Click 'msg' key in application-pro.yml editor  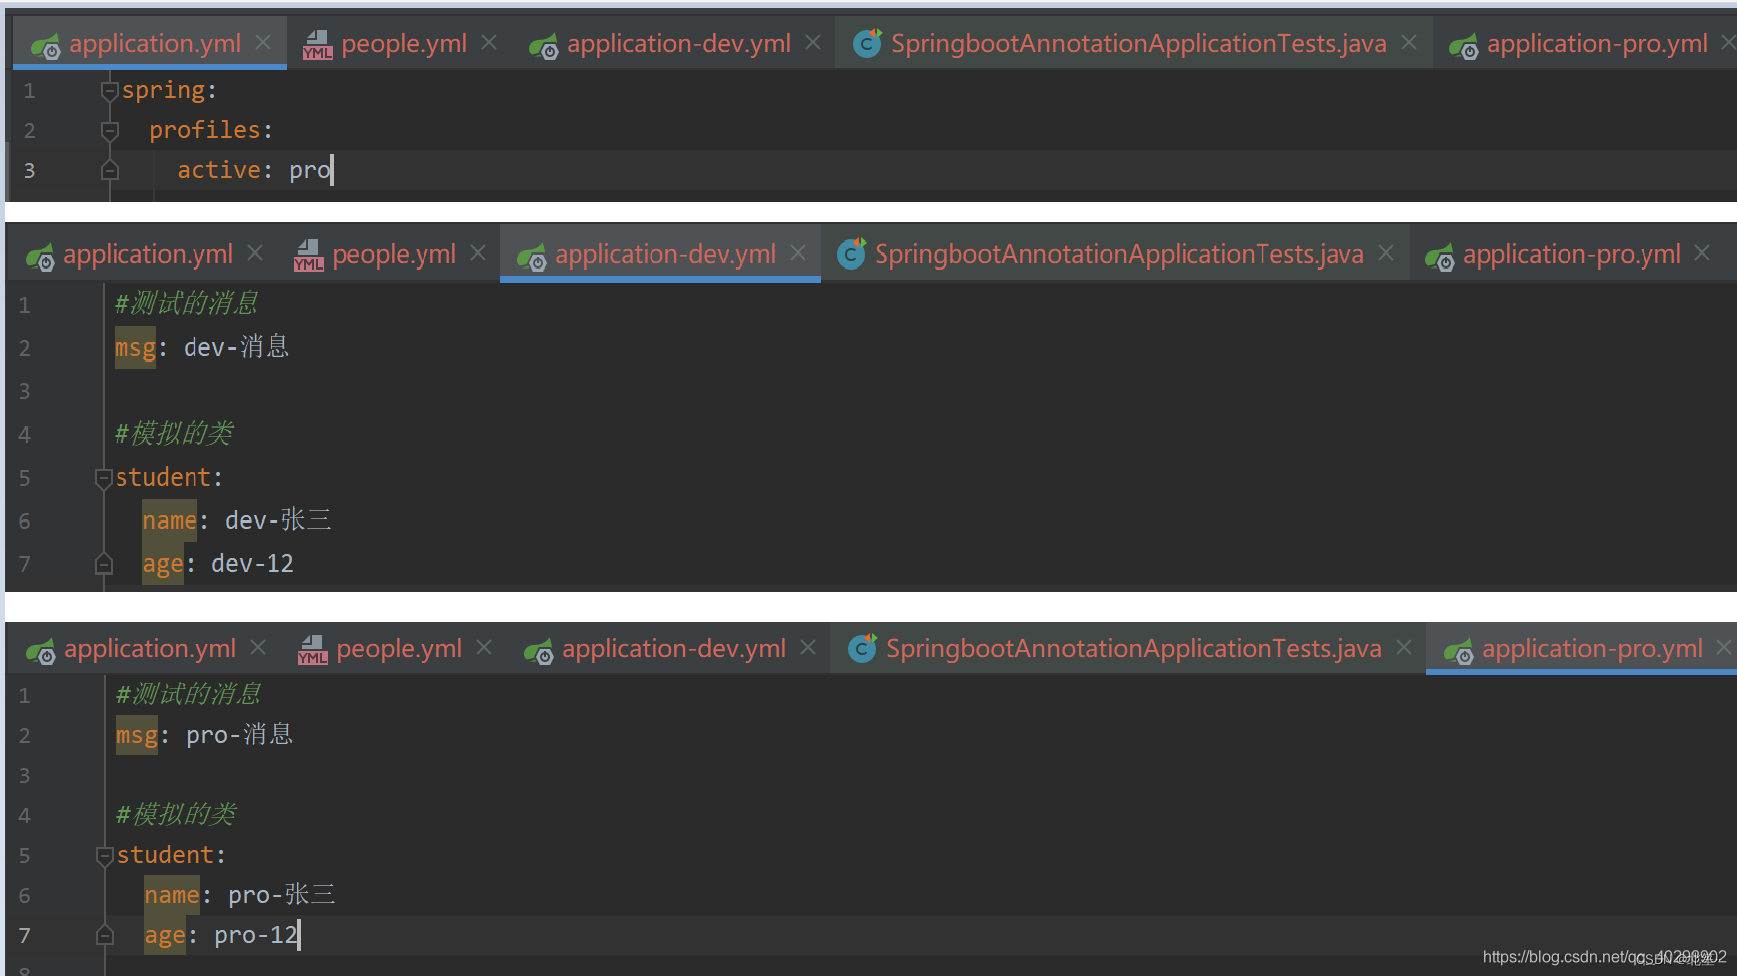pos(137,735)
